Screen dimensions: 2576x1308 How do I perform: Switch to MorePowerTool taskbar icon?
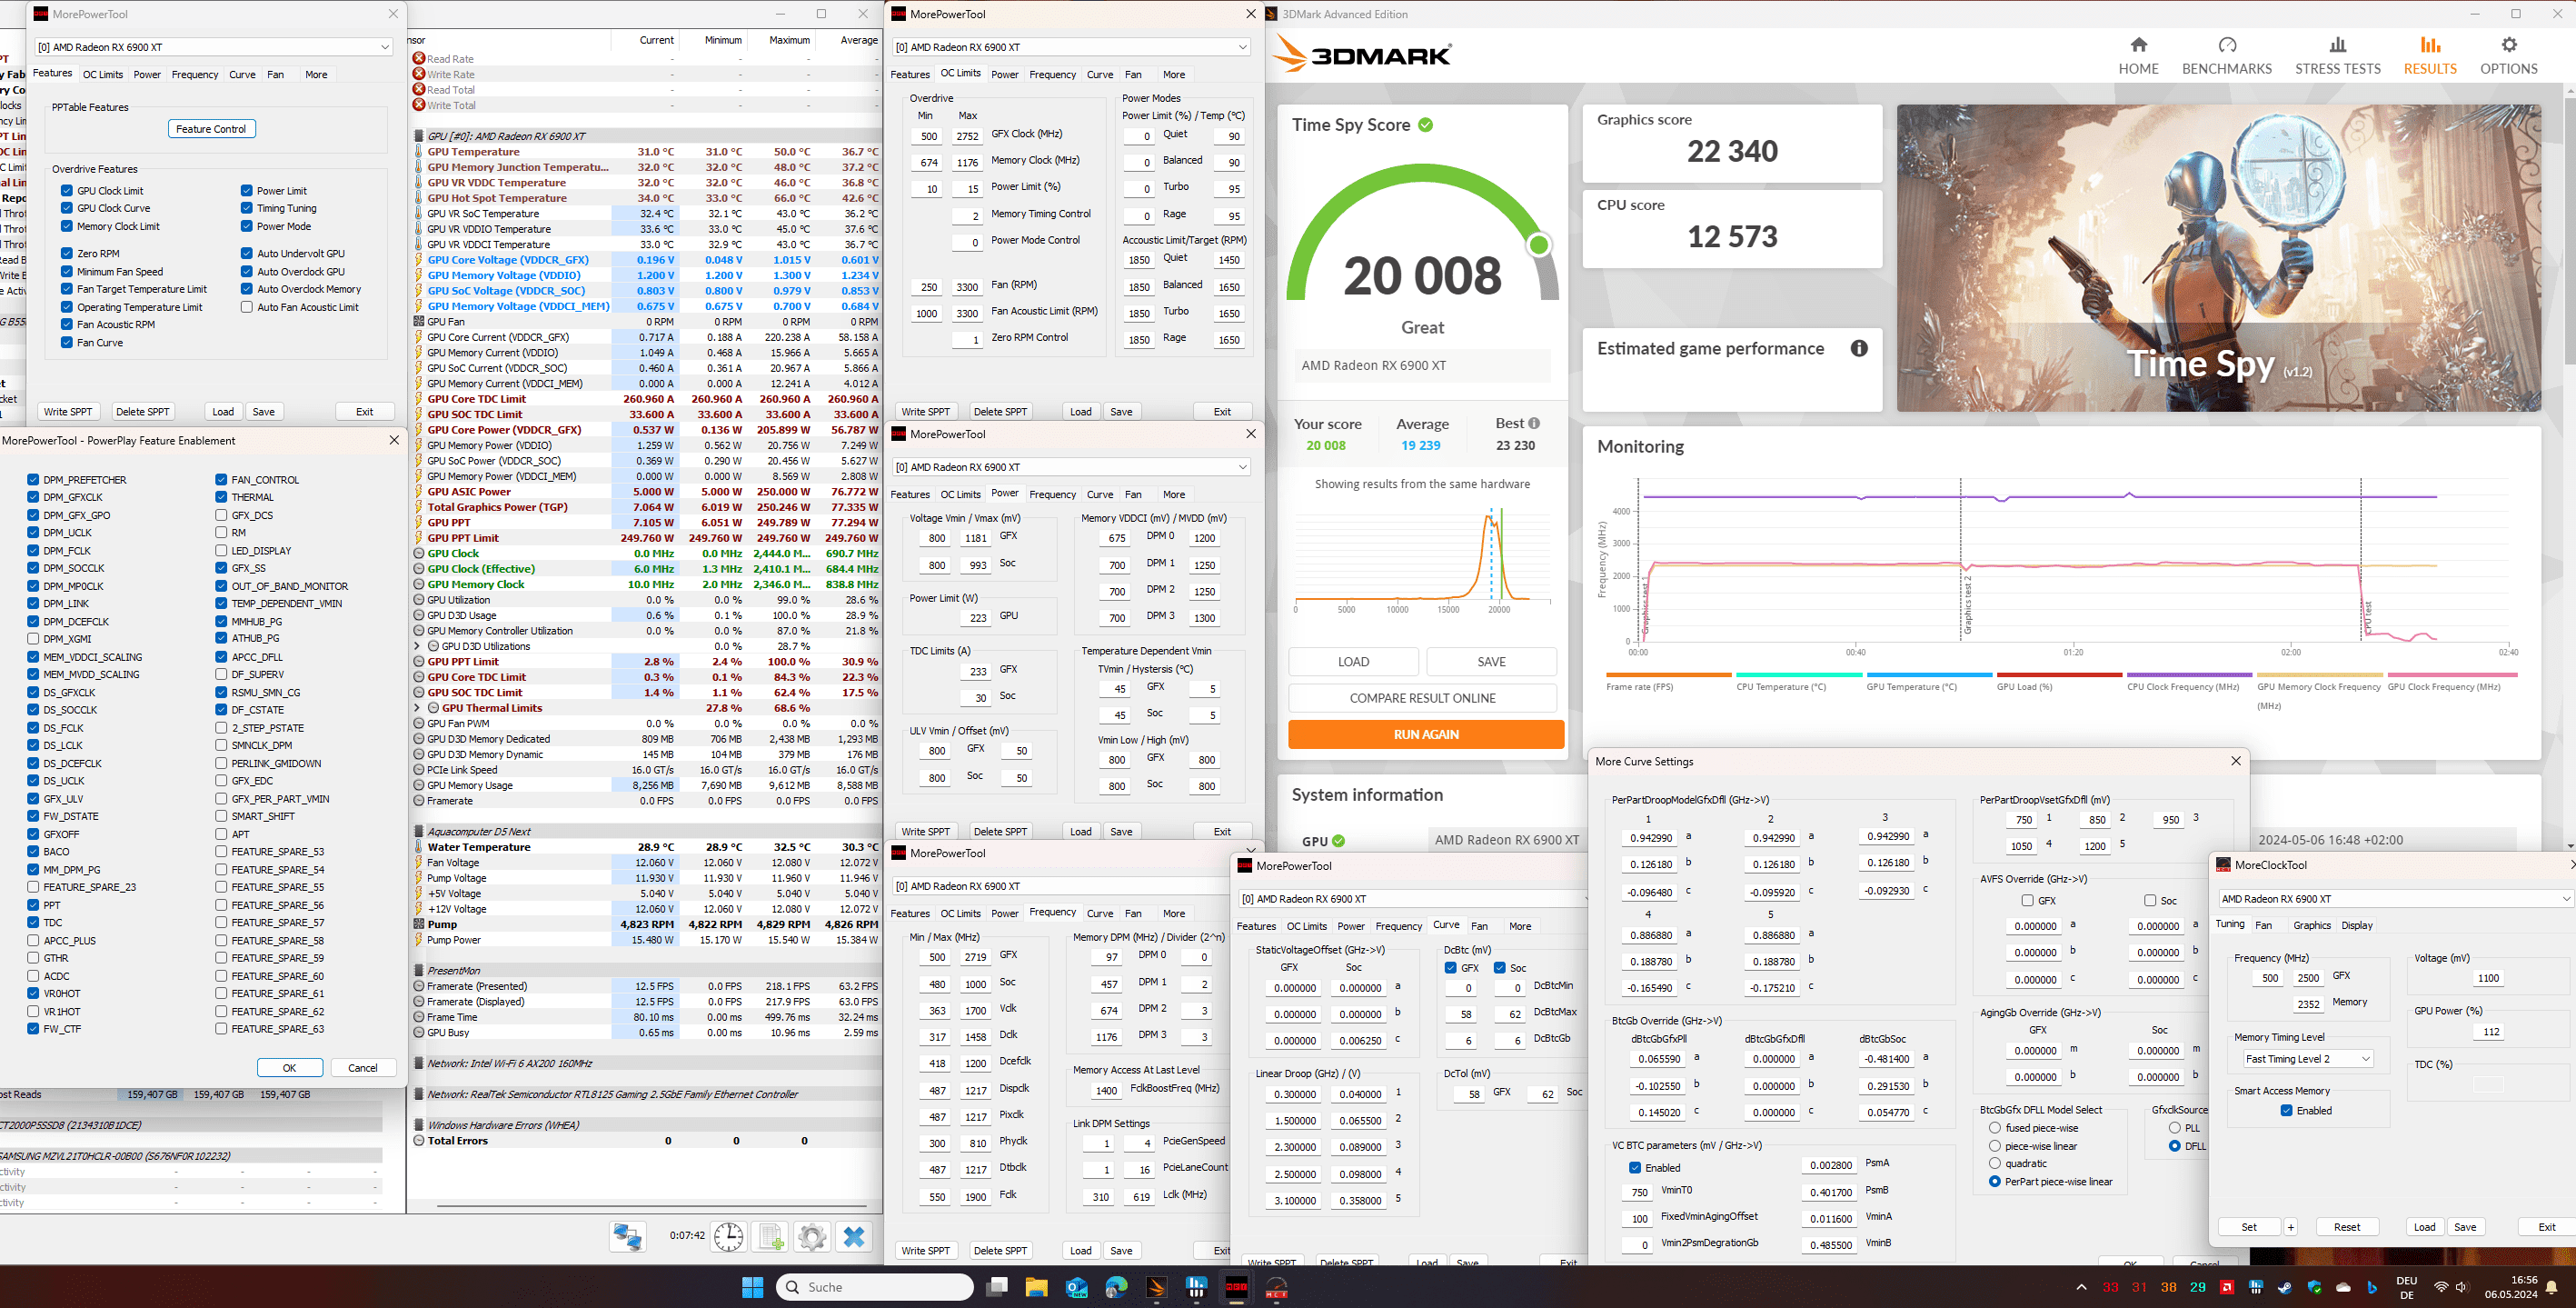(1237, 1287)
